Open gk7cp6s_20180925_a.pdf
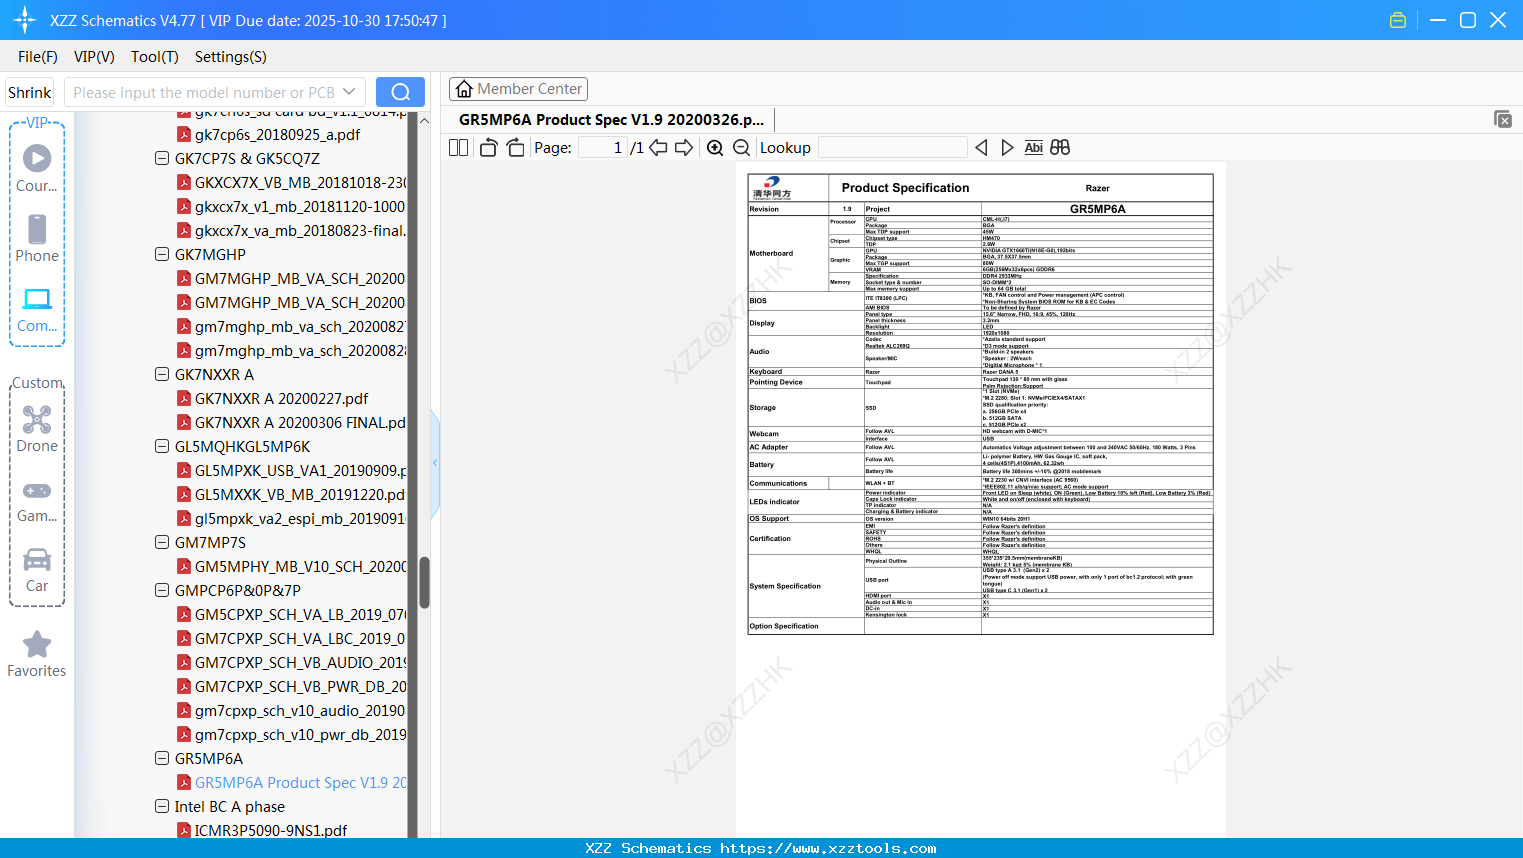 [x=277, y=134]
